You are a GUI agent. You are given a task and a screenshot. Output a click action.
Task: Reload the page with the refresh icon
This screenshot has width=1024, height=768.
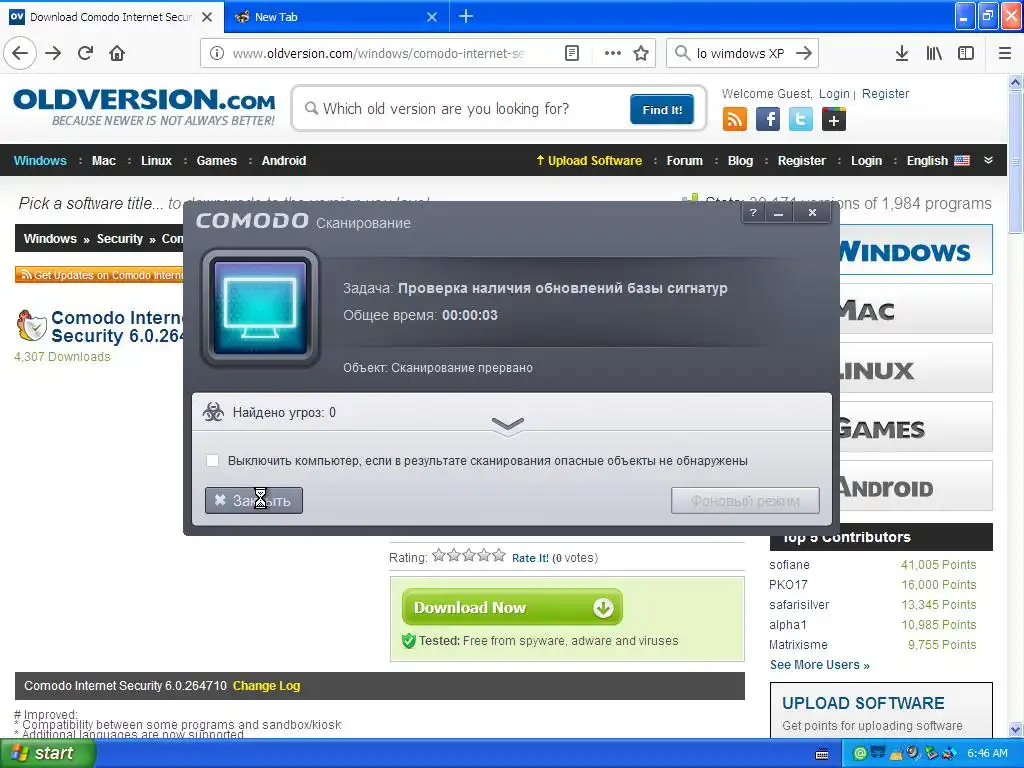tap(86, 53)
